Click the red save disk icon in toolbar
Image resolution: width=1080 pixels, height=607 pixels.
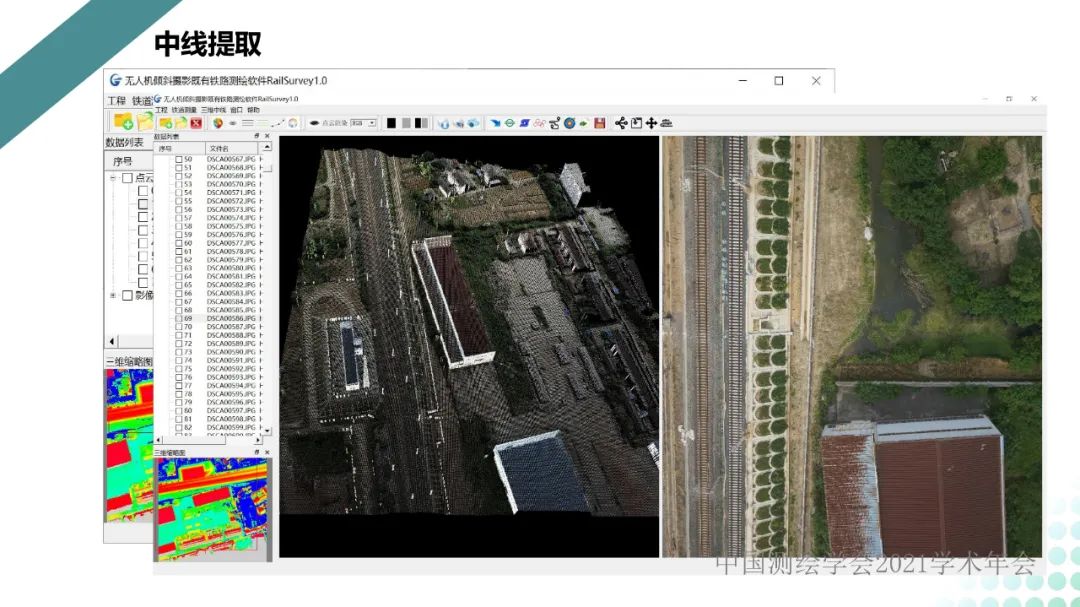click(600, 123)
